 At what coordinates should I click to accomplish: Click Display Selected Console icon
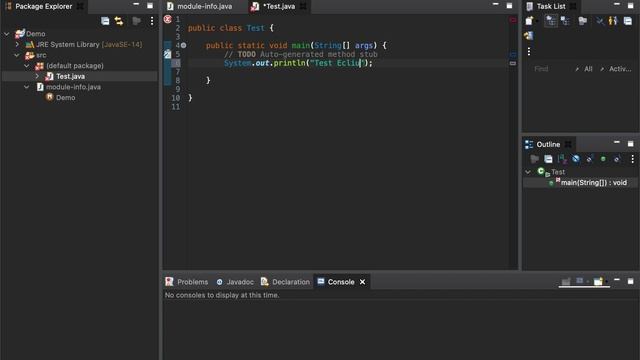pos(580,281)
